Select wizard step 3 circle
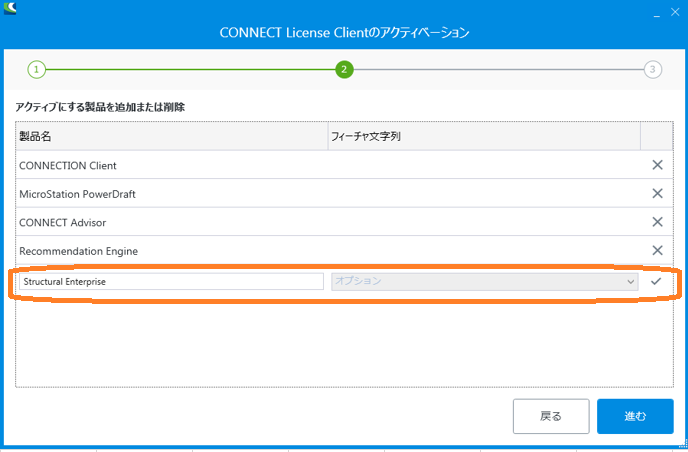 point(652,69)
